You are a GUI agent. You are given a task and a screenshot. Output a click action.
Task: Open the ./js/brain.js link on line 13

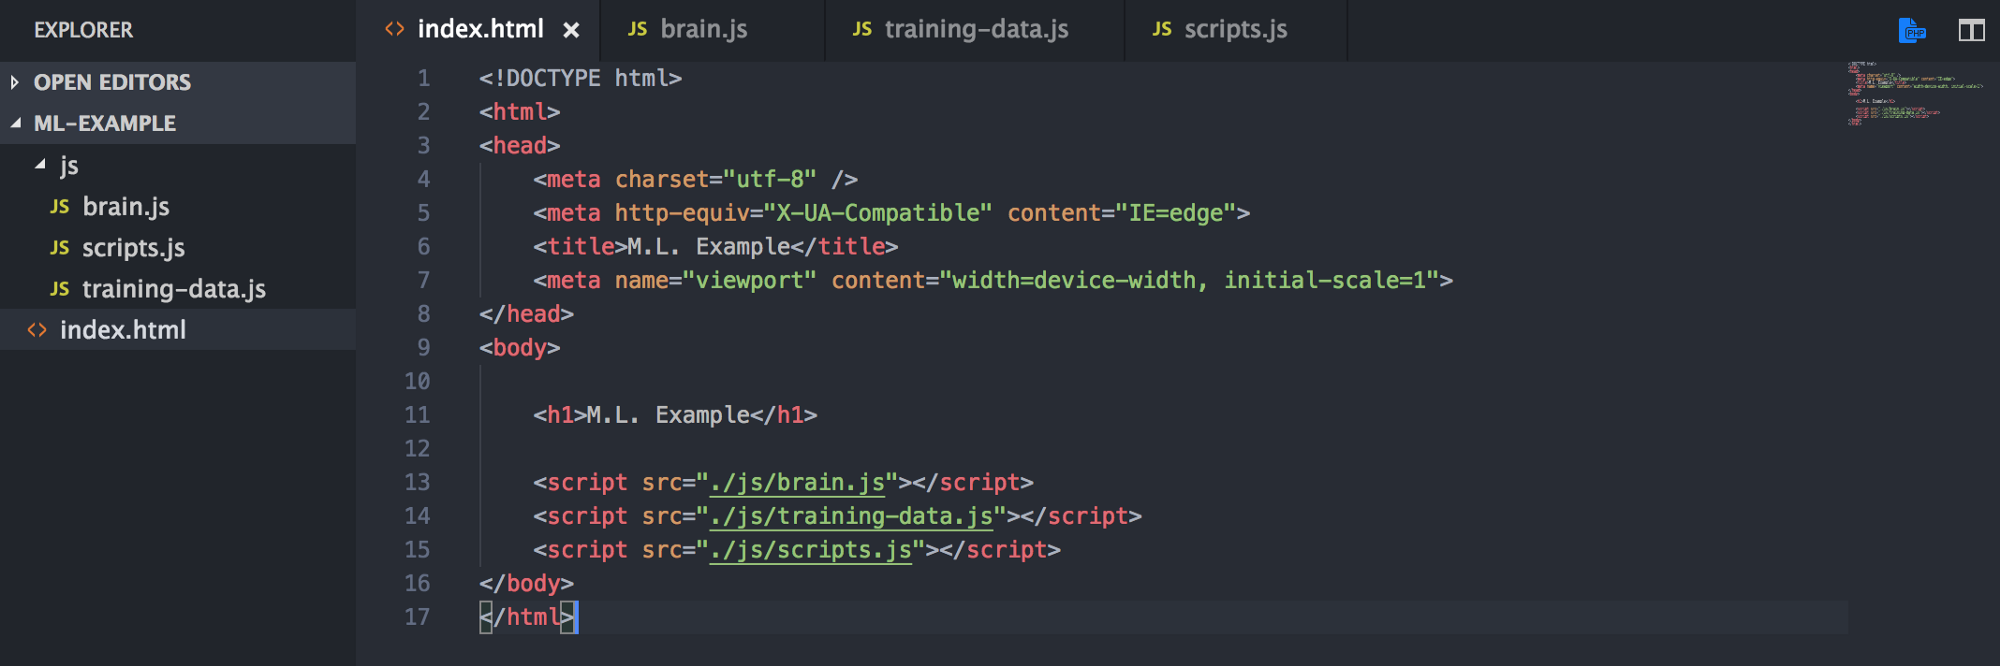point(797,483)
